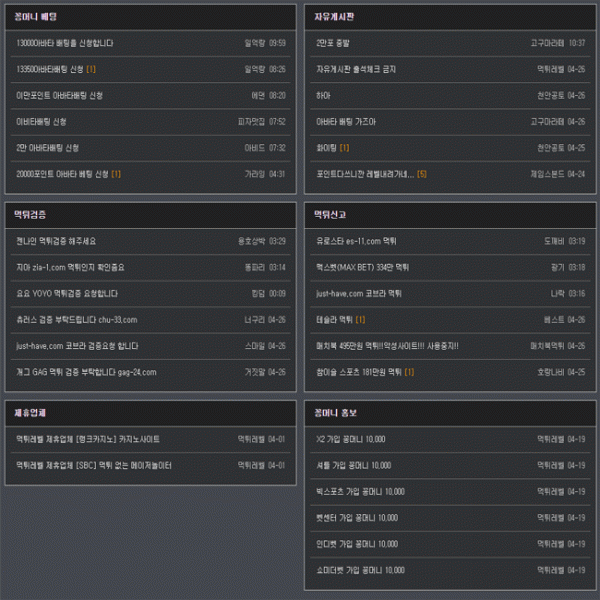The height and width of the screenshot is (600, 600).
Task: Open the 자유게시판 출석체크 금지 post
Action: click(x=356, y=69)
